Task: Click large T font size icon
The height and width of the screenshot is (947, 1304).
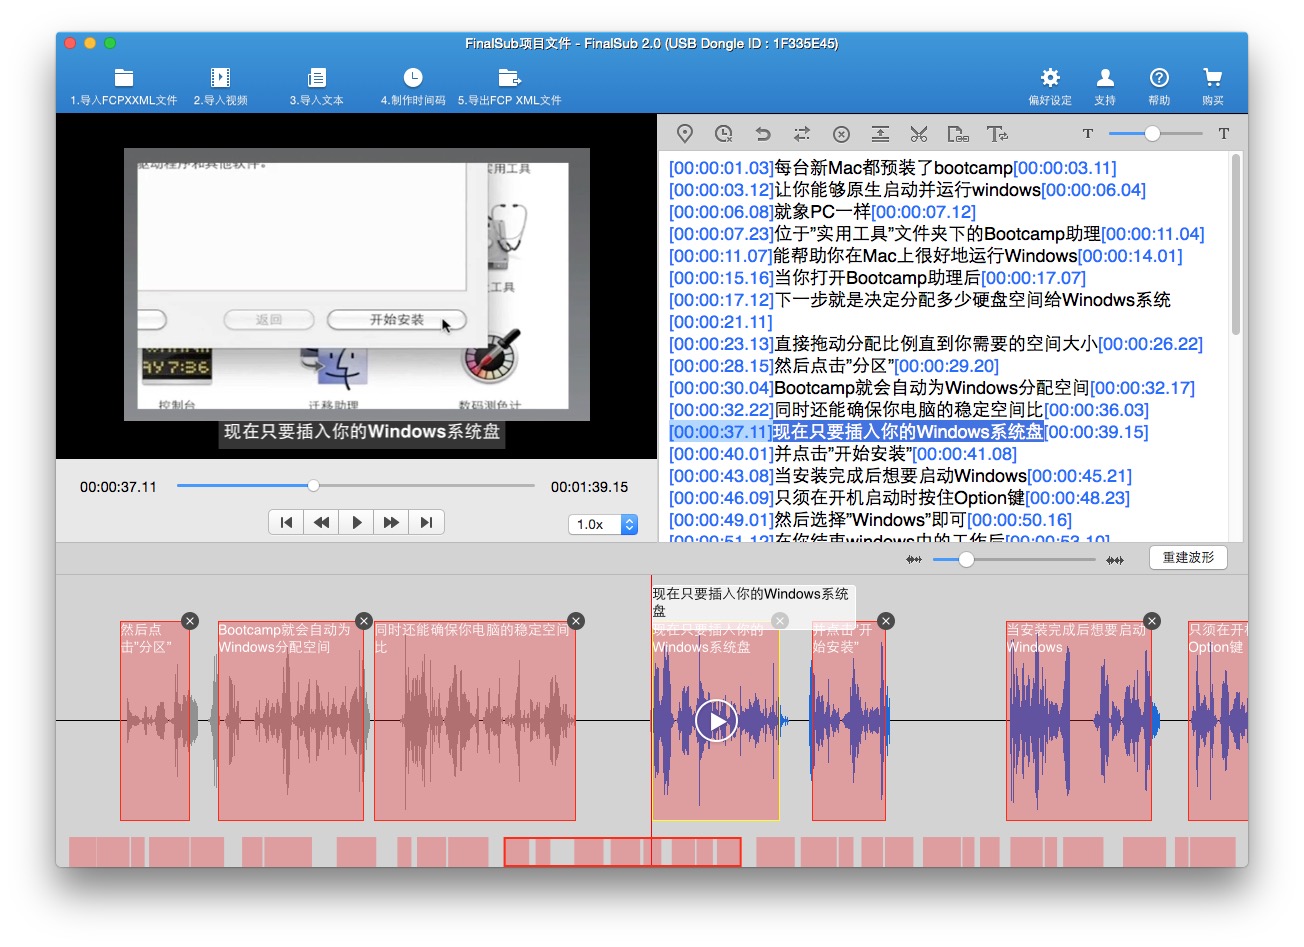Action: 1223,133
